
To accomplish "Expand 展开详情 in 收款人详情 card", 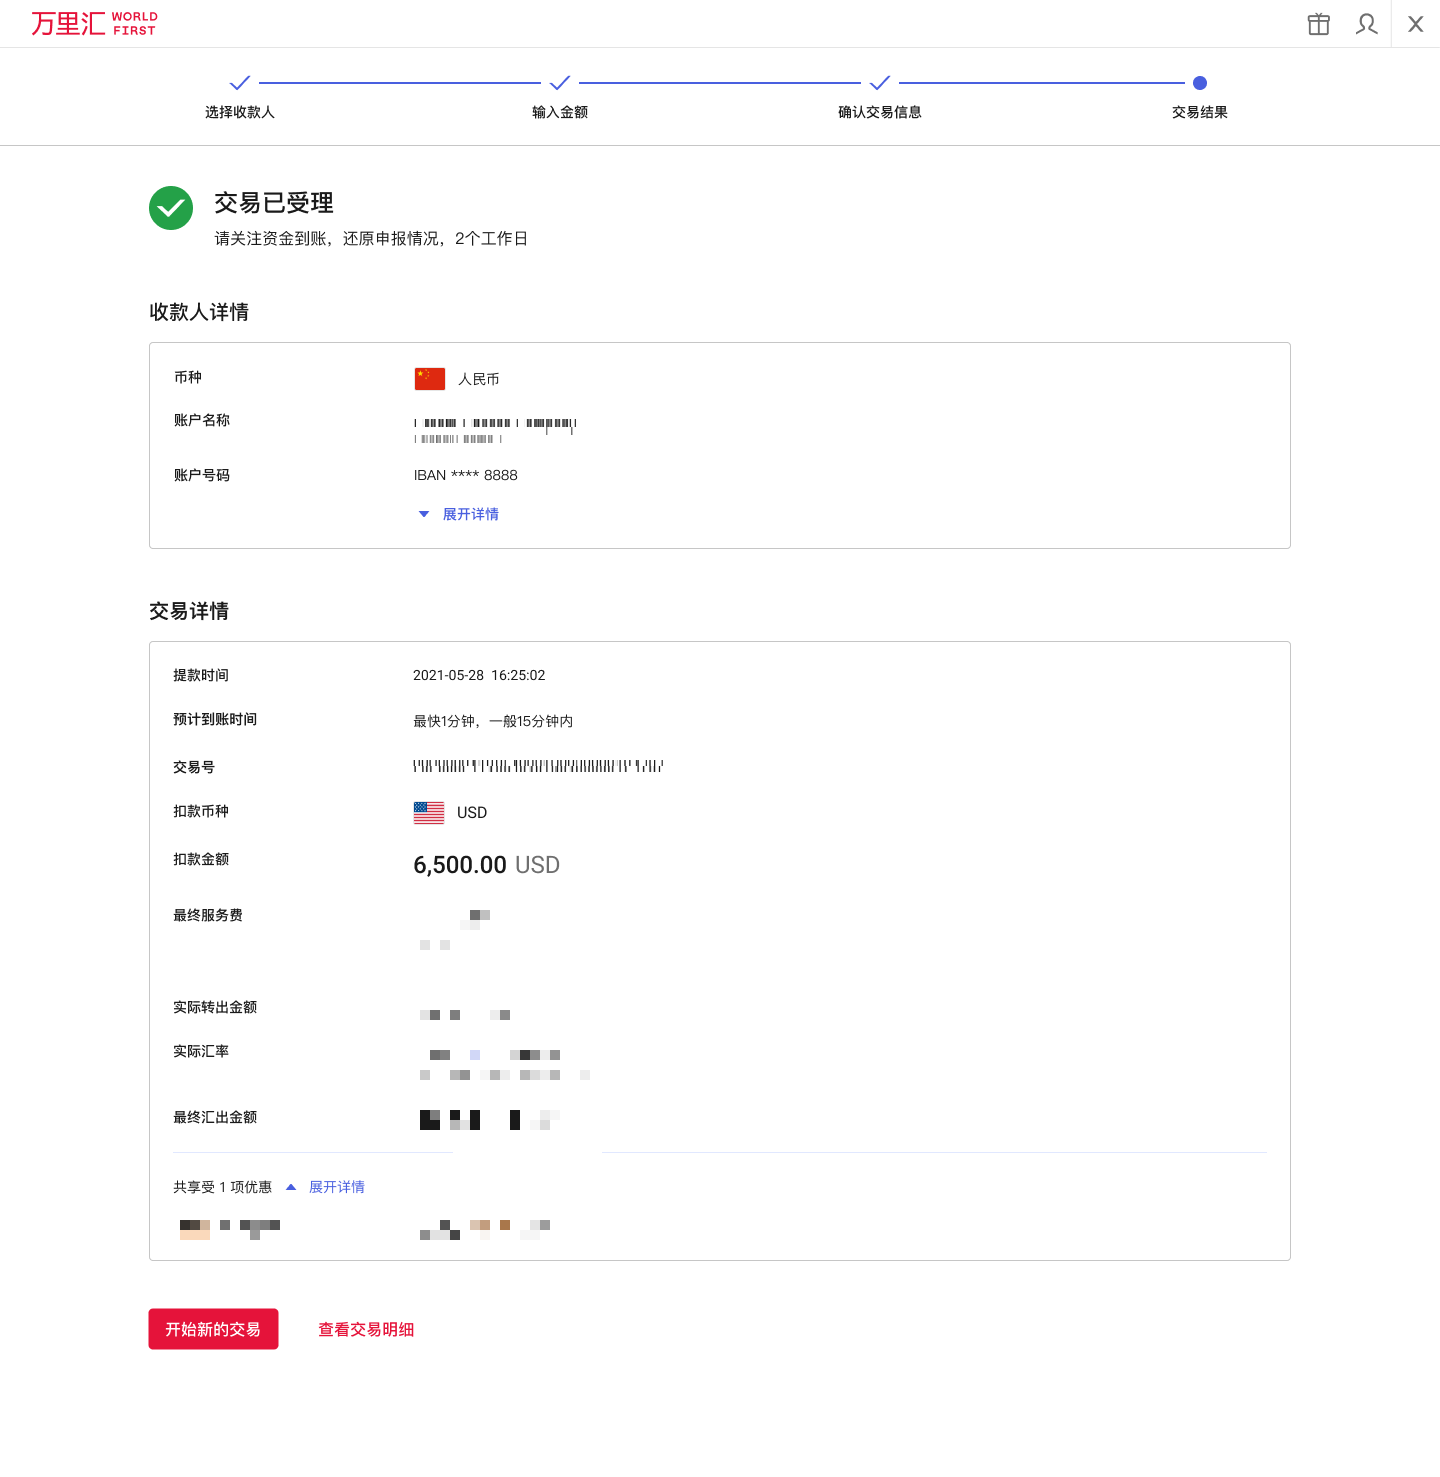I will pyautogui.click(x=471, y=513).
